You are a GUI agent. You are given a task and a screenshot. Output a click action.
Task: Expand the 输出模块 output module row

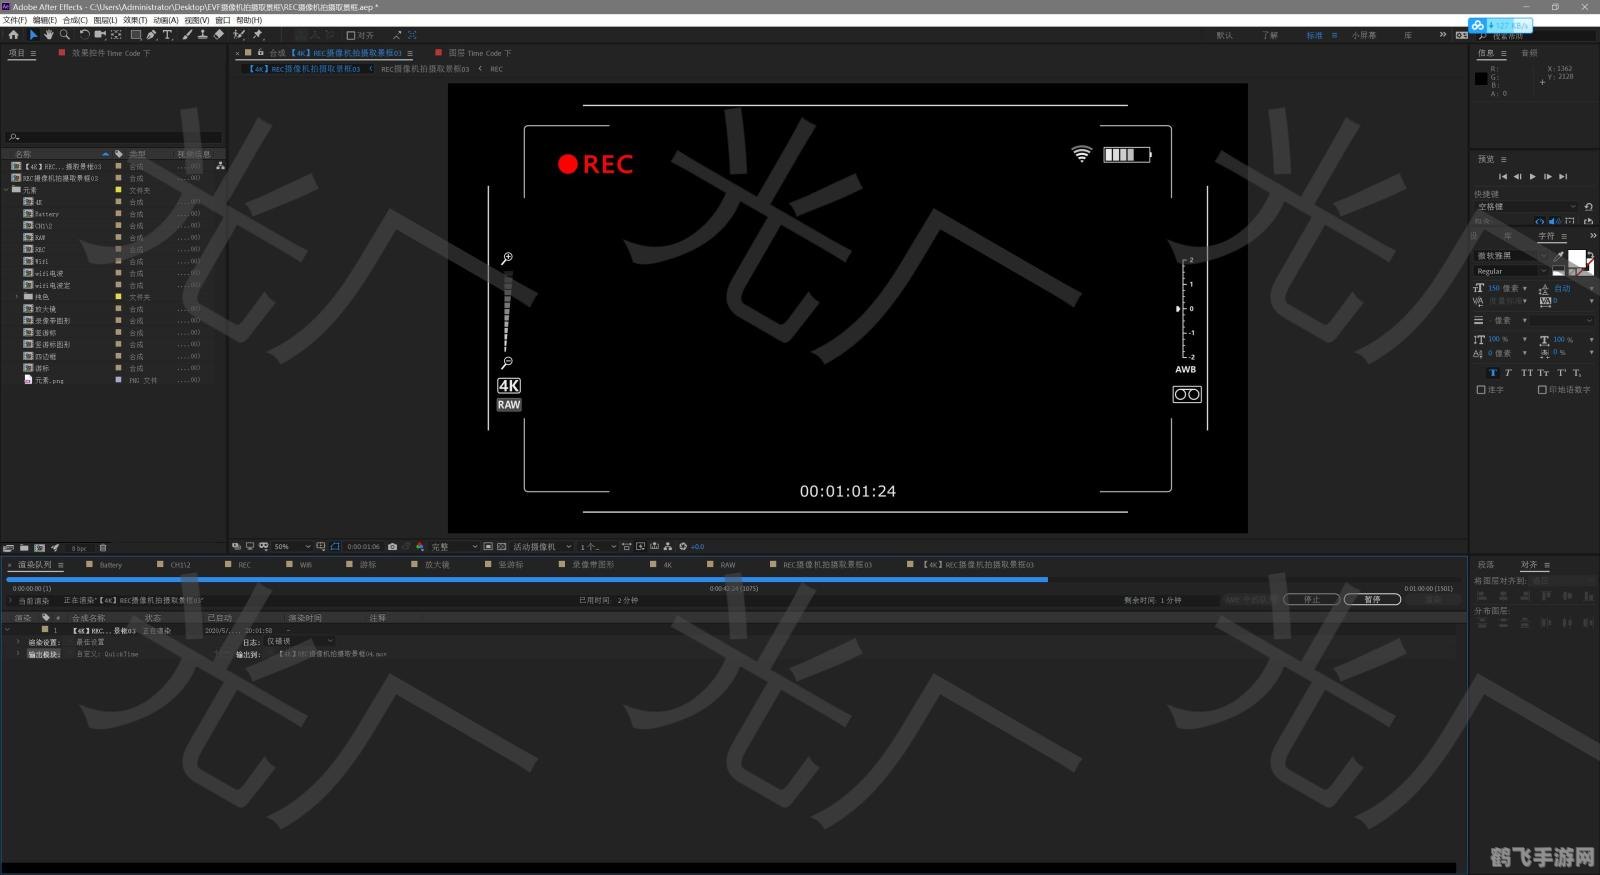[18, 654]
